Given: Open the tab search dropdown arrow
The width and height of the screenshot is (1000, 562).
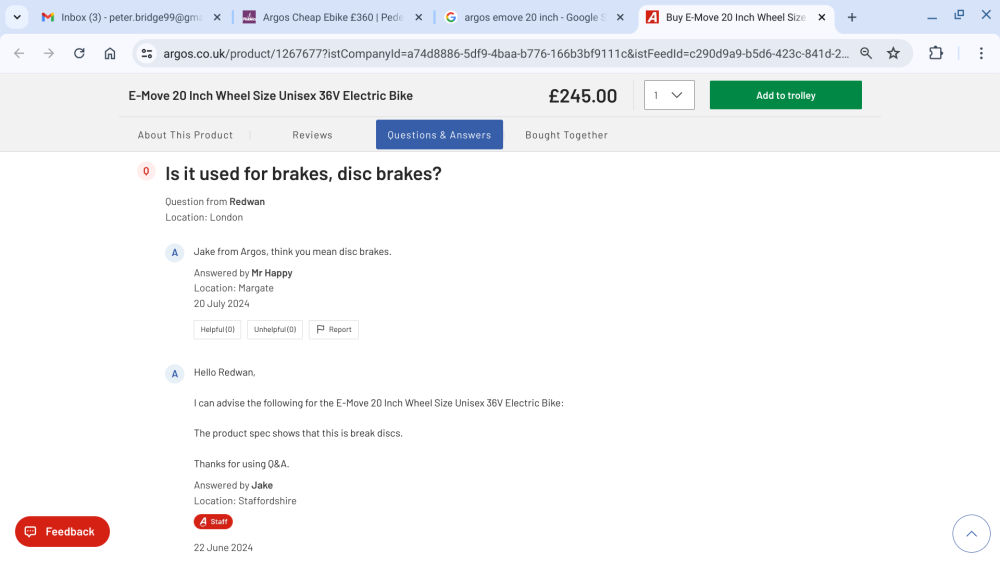Looking at the screenshot, I should [17, 17].
